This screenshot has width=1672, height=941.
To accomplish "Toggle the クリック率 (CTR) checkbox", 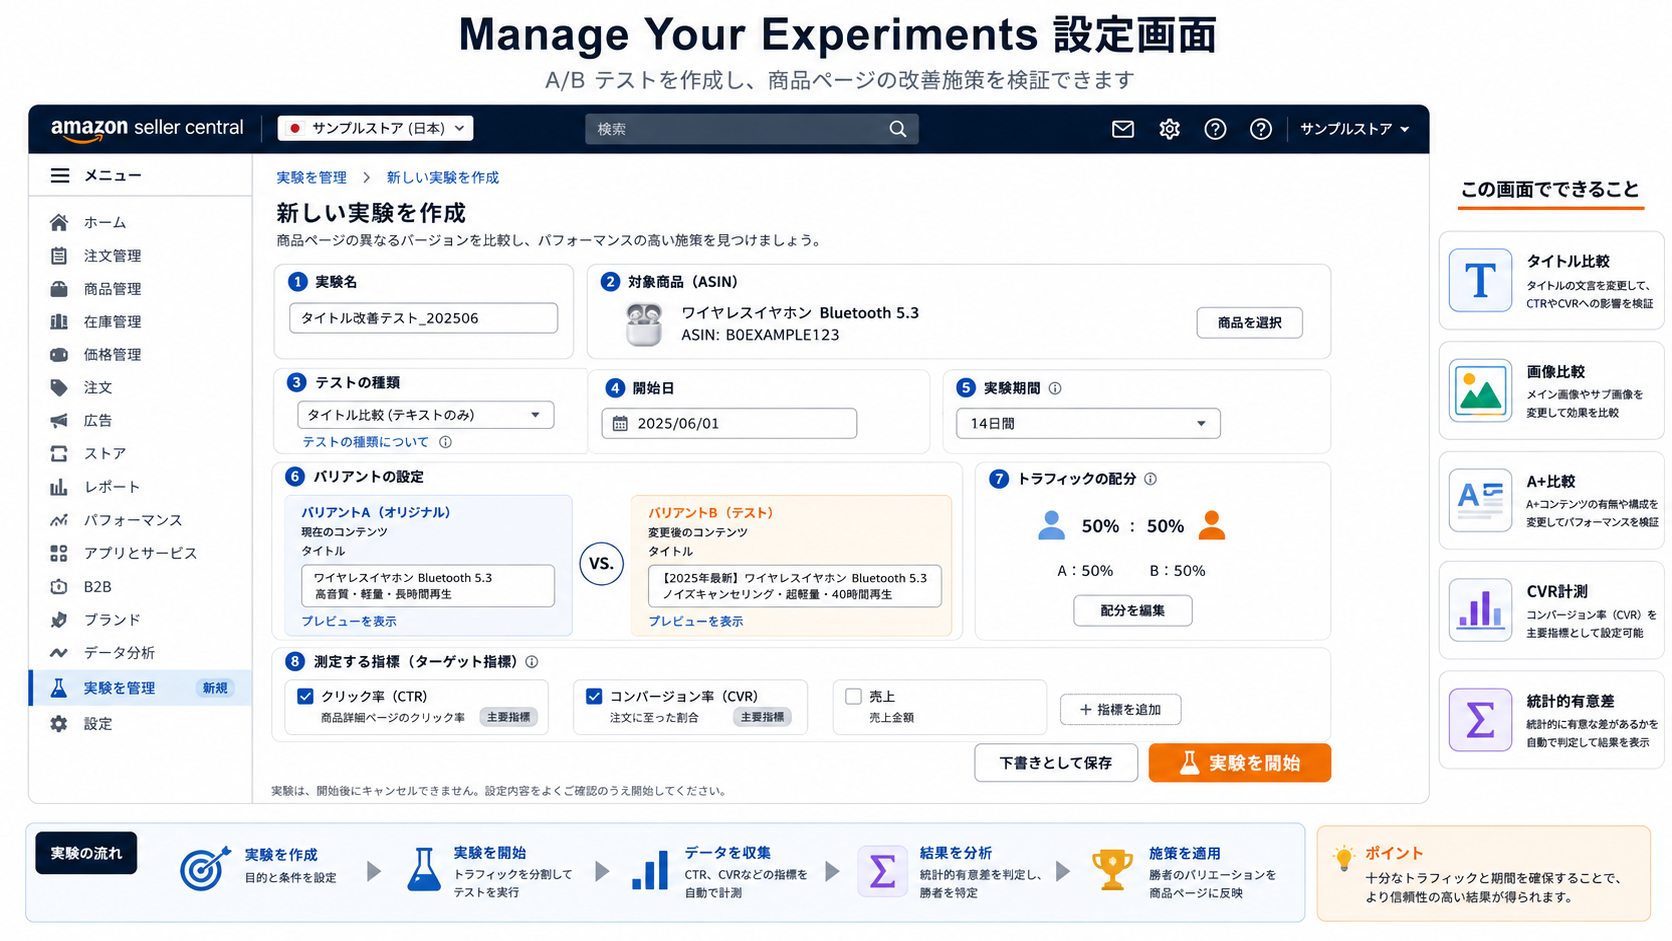I will [305, 696].
